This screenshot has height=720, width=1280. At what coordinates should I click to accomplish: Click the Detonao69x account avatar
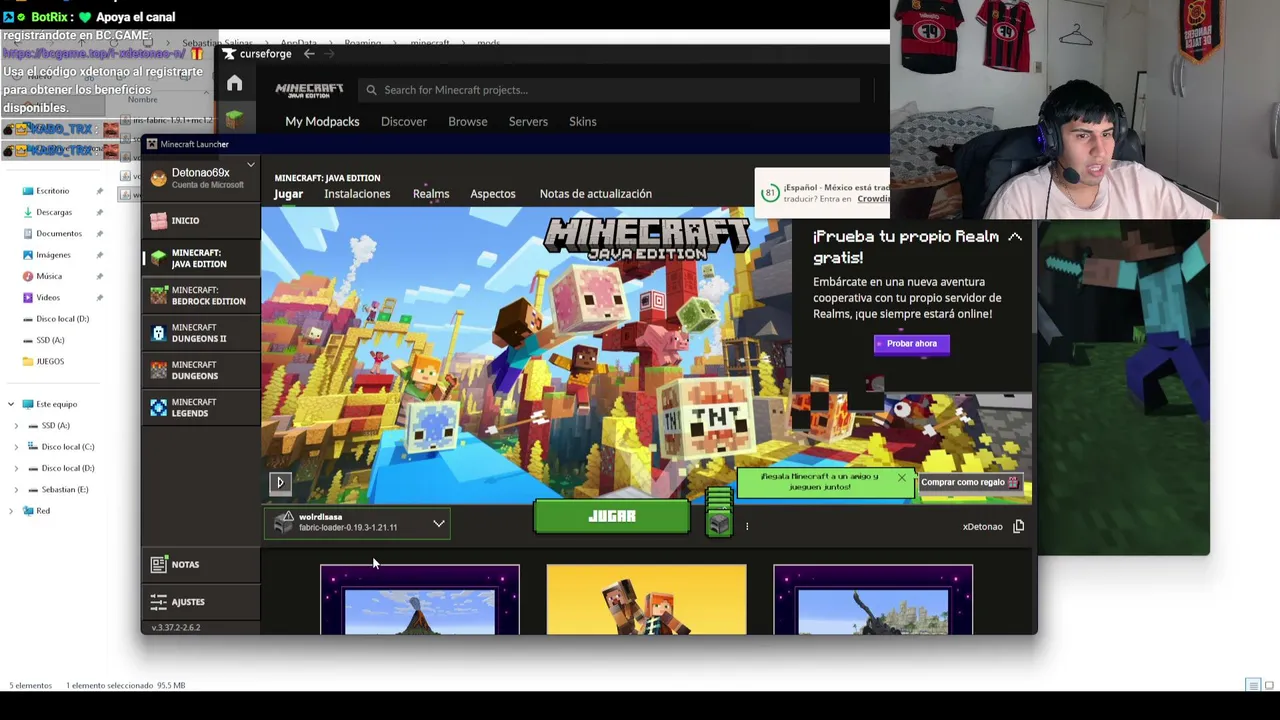point(159,178)
